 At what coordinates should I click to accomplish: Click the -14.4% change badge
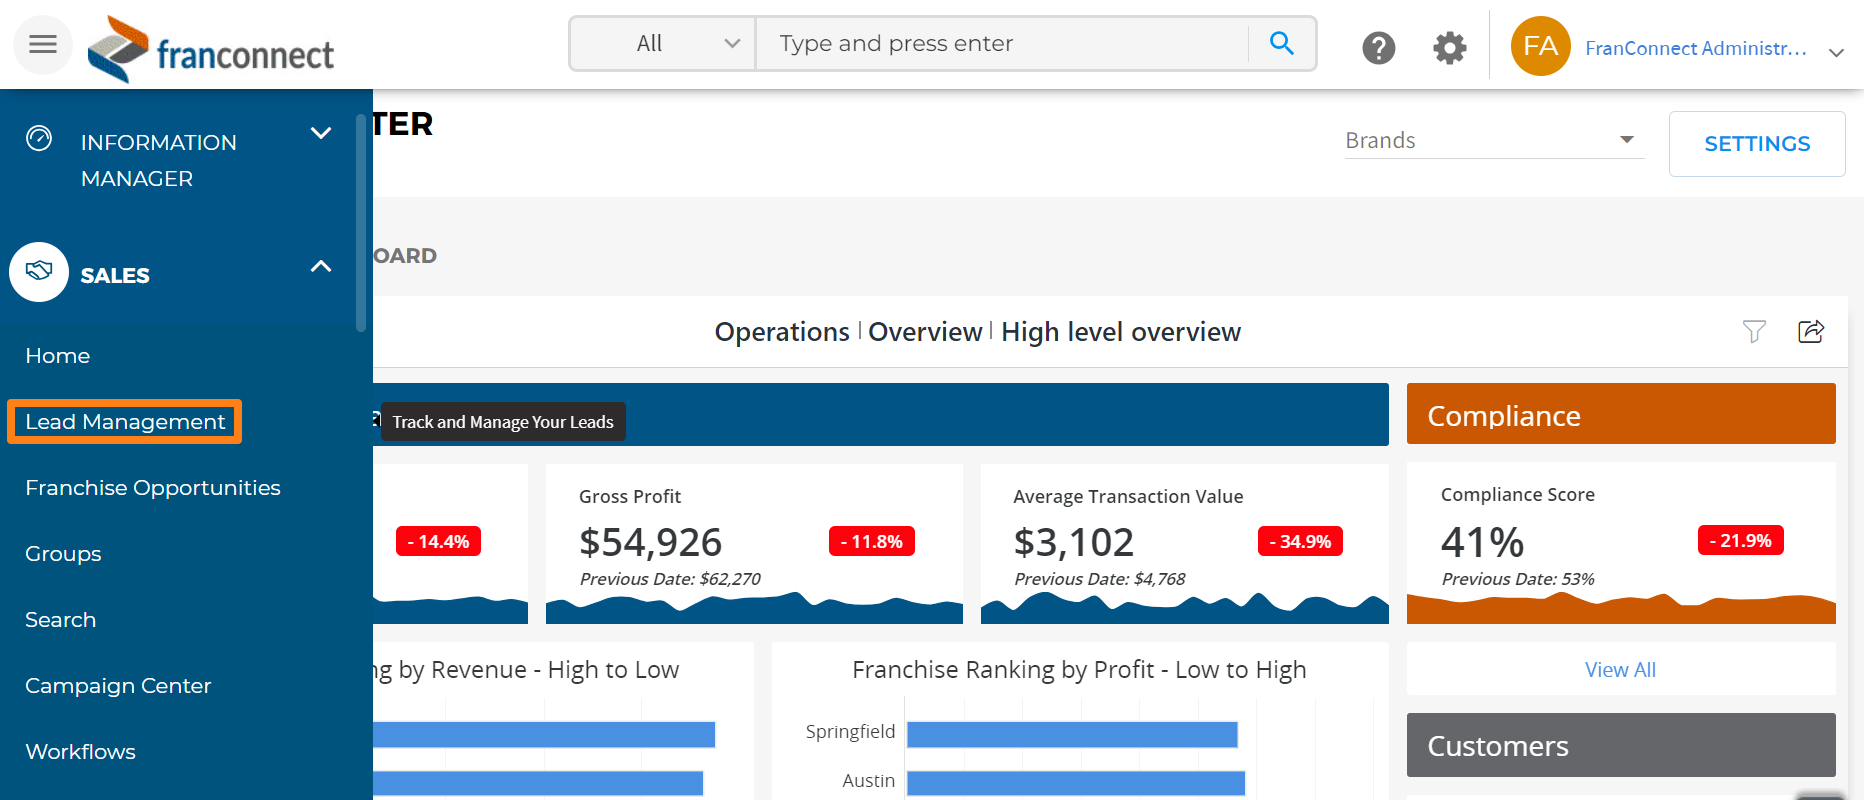(x=439, y=541)
